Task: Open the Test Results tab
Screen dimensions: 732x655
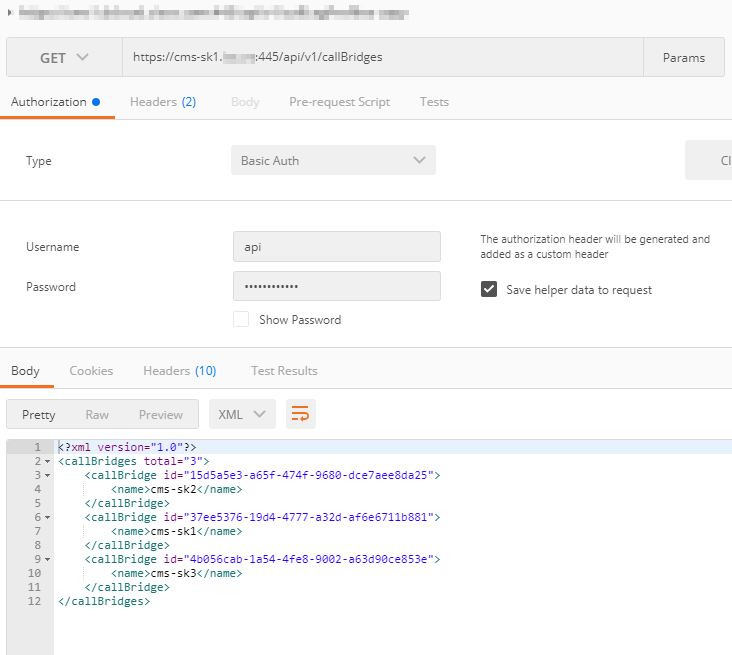Action: click(x=284, y=371)
